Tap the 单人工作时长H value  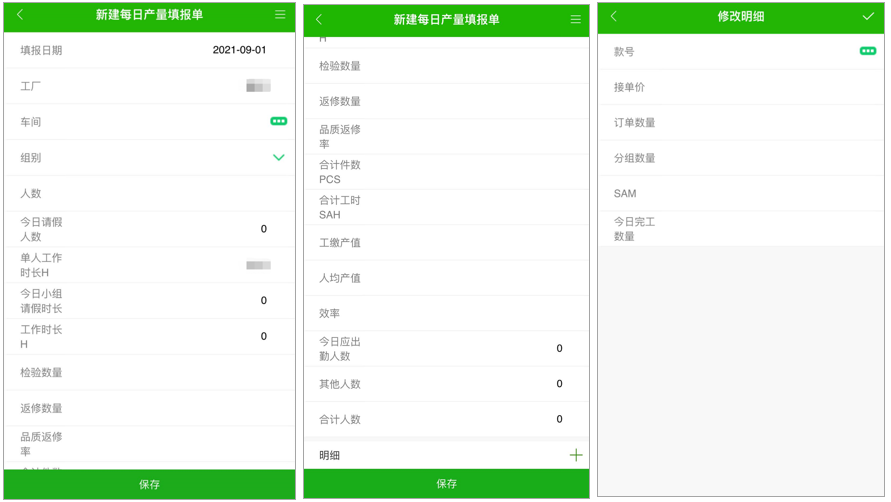[x=259, y=265]
